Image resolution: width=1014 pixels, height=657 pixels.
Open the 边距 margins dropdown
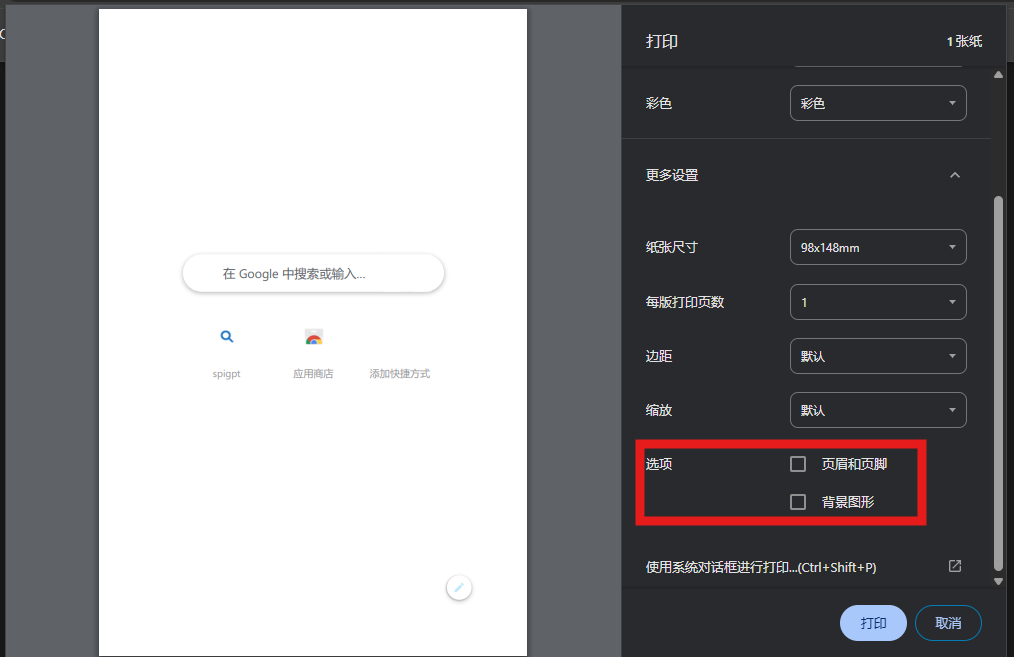pos(878,356)
